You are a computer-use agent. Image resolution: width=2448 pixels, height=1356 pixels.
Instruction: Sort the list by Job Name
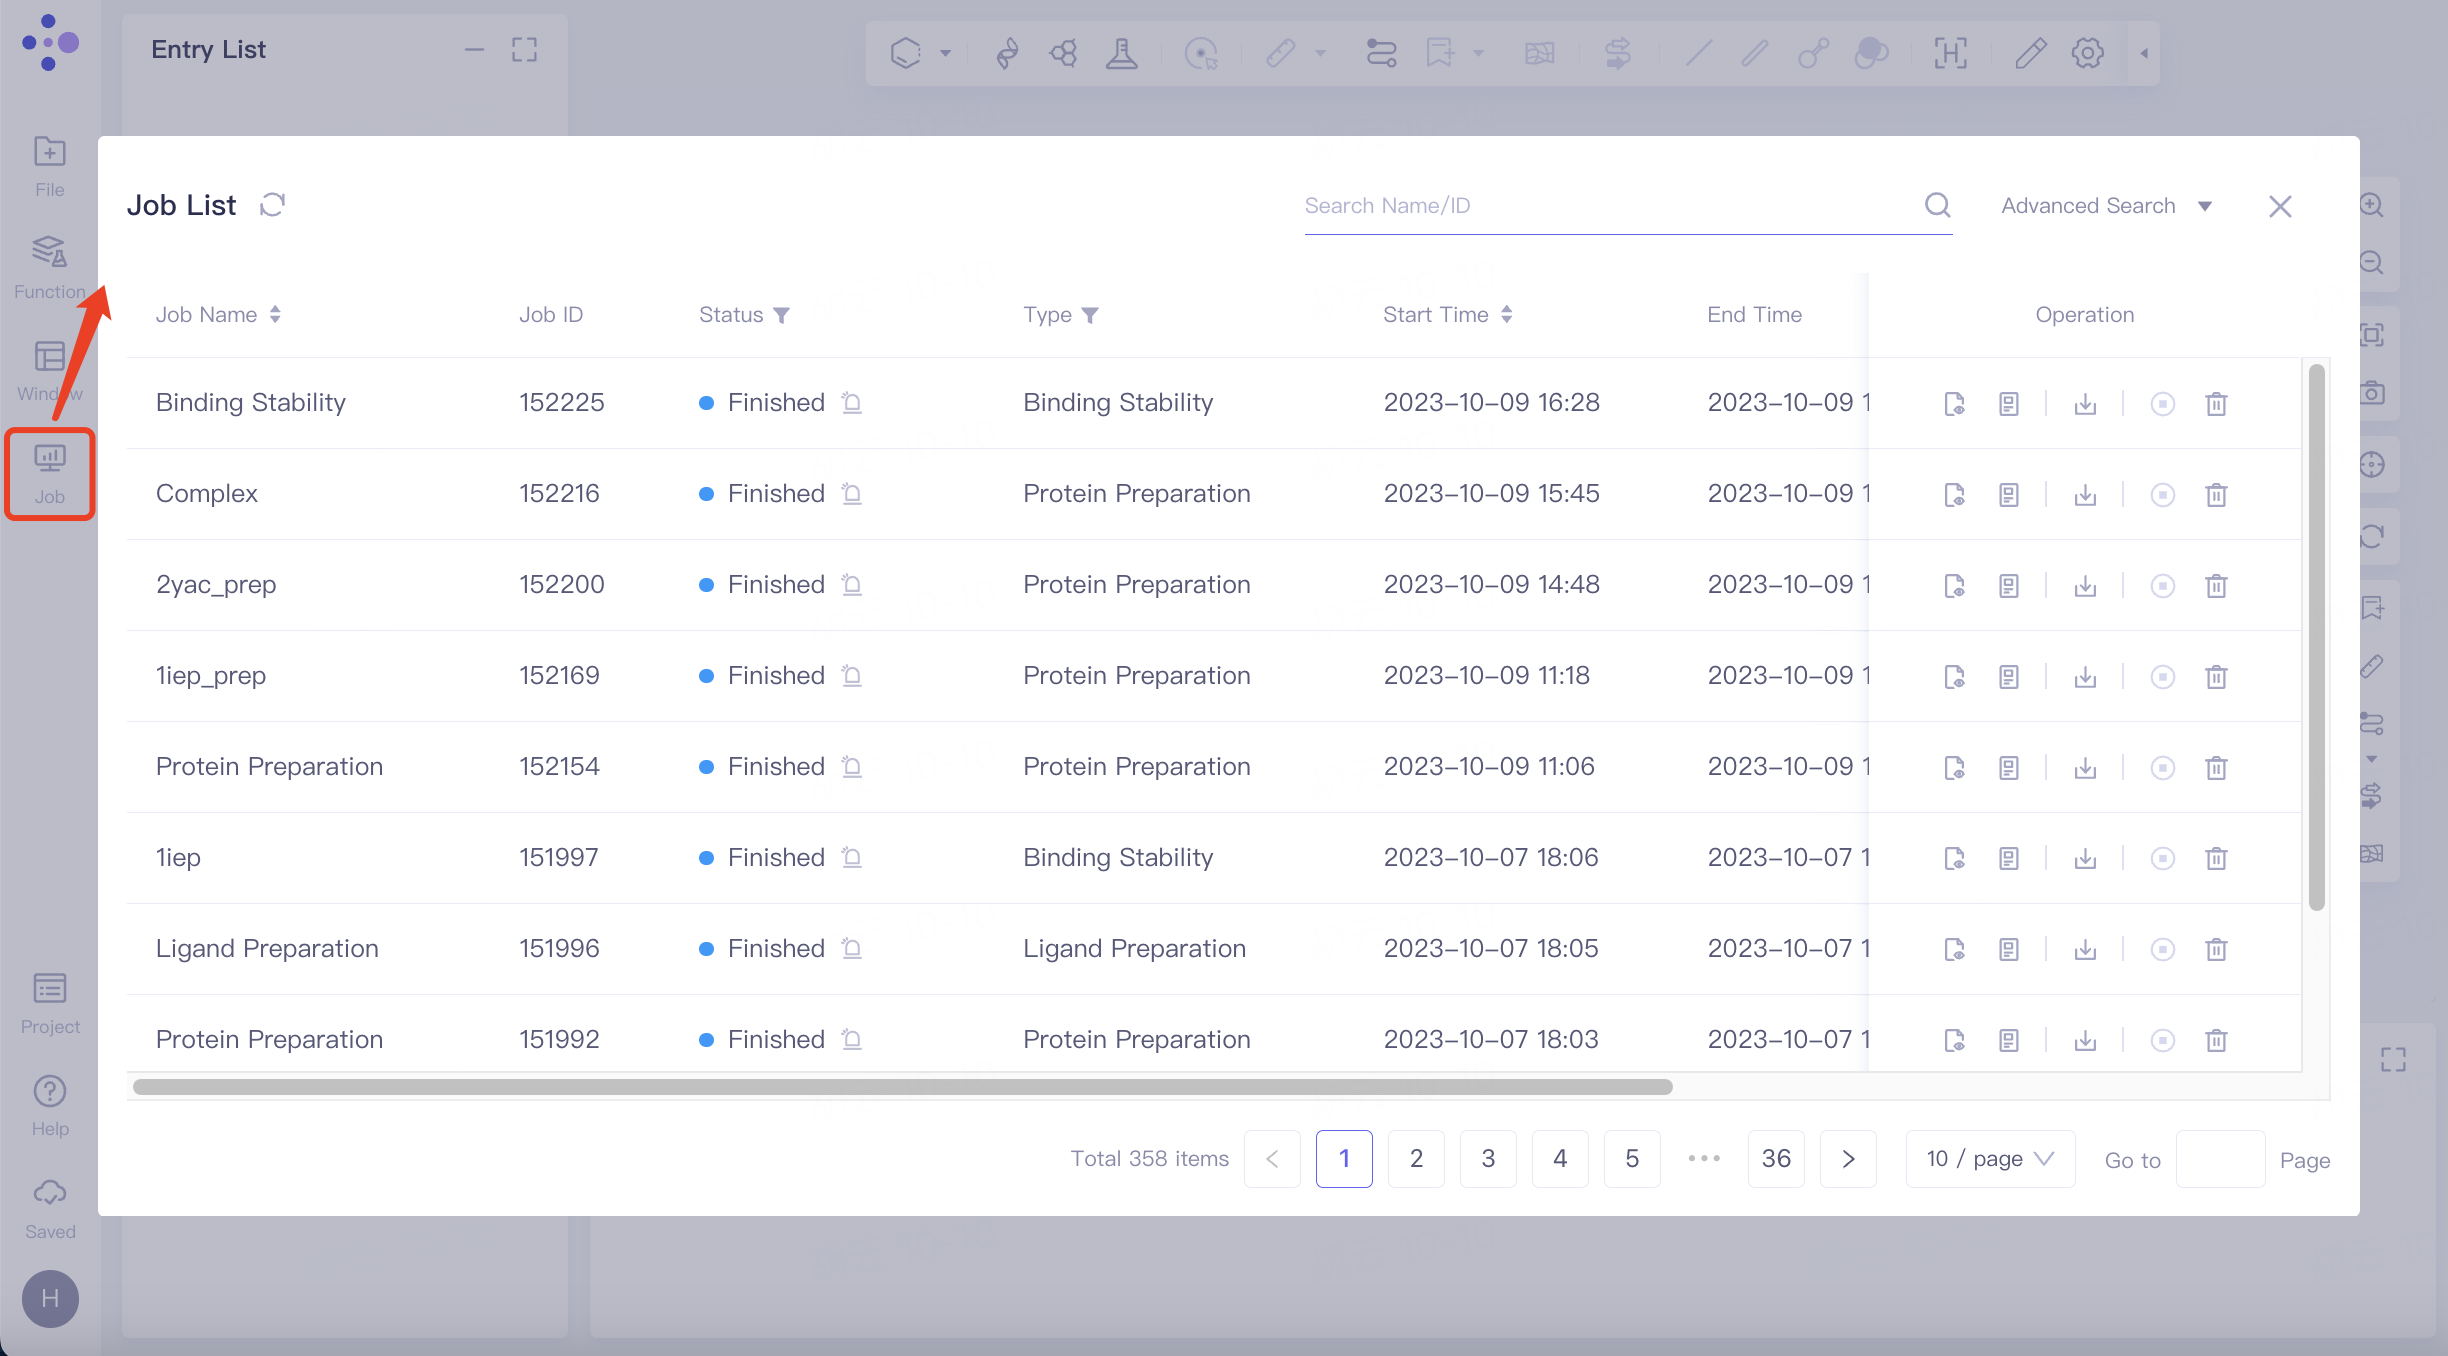275,315
